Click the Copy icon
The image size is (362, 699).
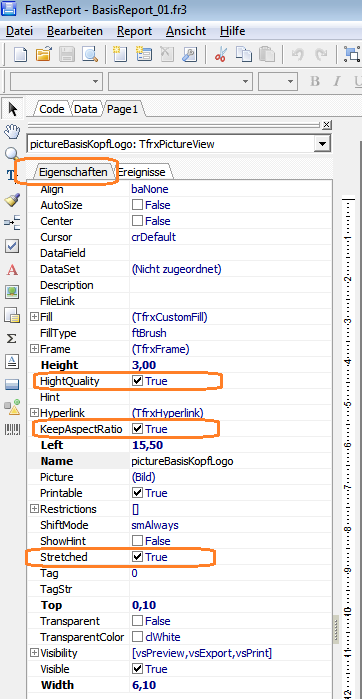243,54
